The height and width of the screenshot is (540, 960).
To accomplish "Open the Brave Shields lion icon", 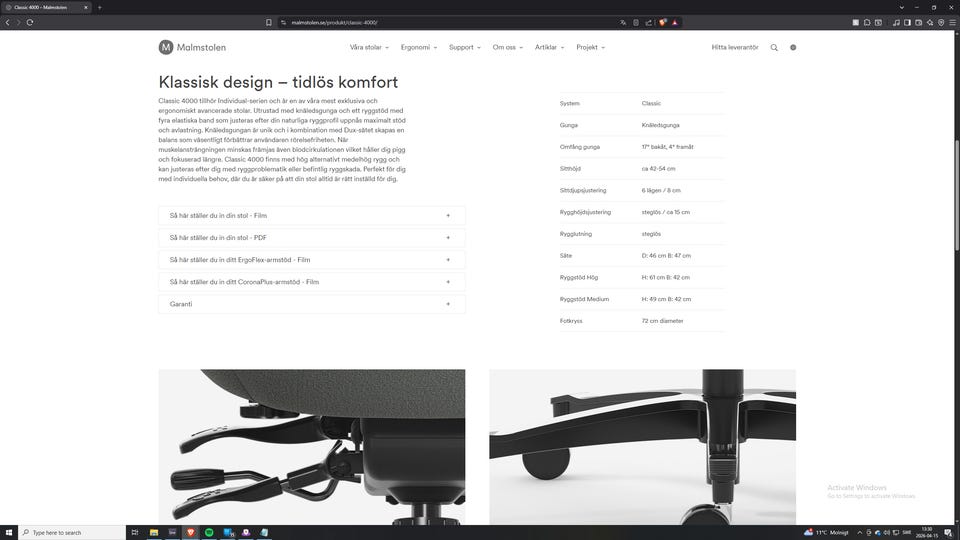I will [x=662, y=23].
